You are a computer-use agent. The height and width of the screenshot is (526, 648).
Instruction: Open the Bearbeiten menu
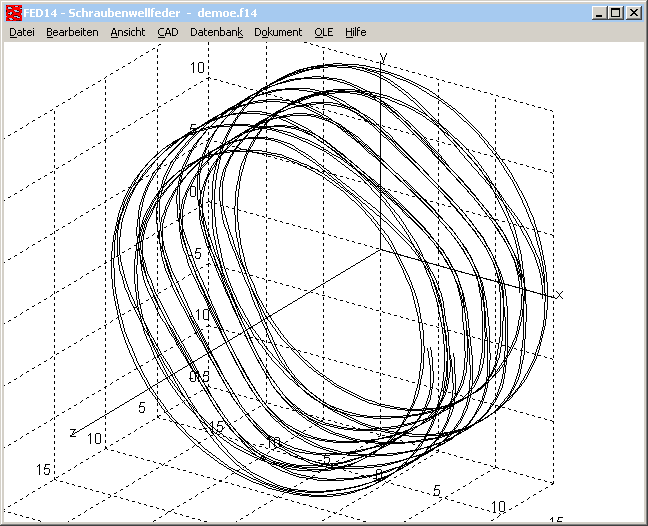tap(72, 32)
